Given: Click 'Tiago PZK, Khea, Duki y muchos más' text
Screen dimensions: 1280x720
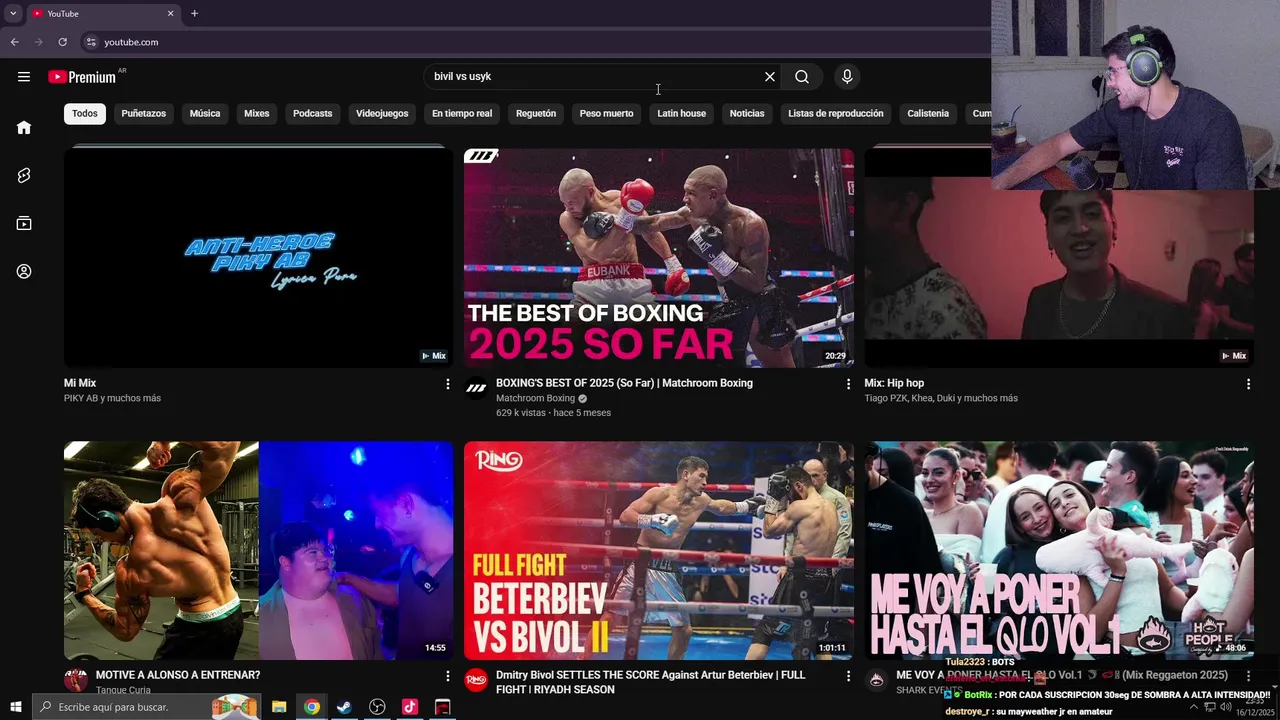Looking at the screenshot, I should [x=941, y=398].
